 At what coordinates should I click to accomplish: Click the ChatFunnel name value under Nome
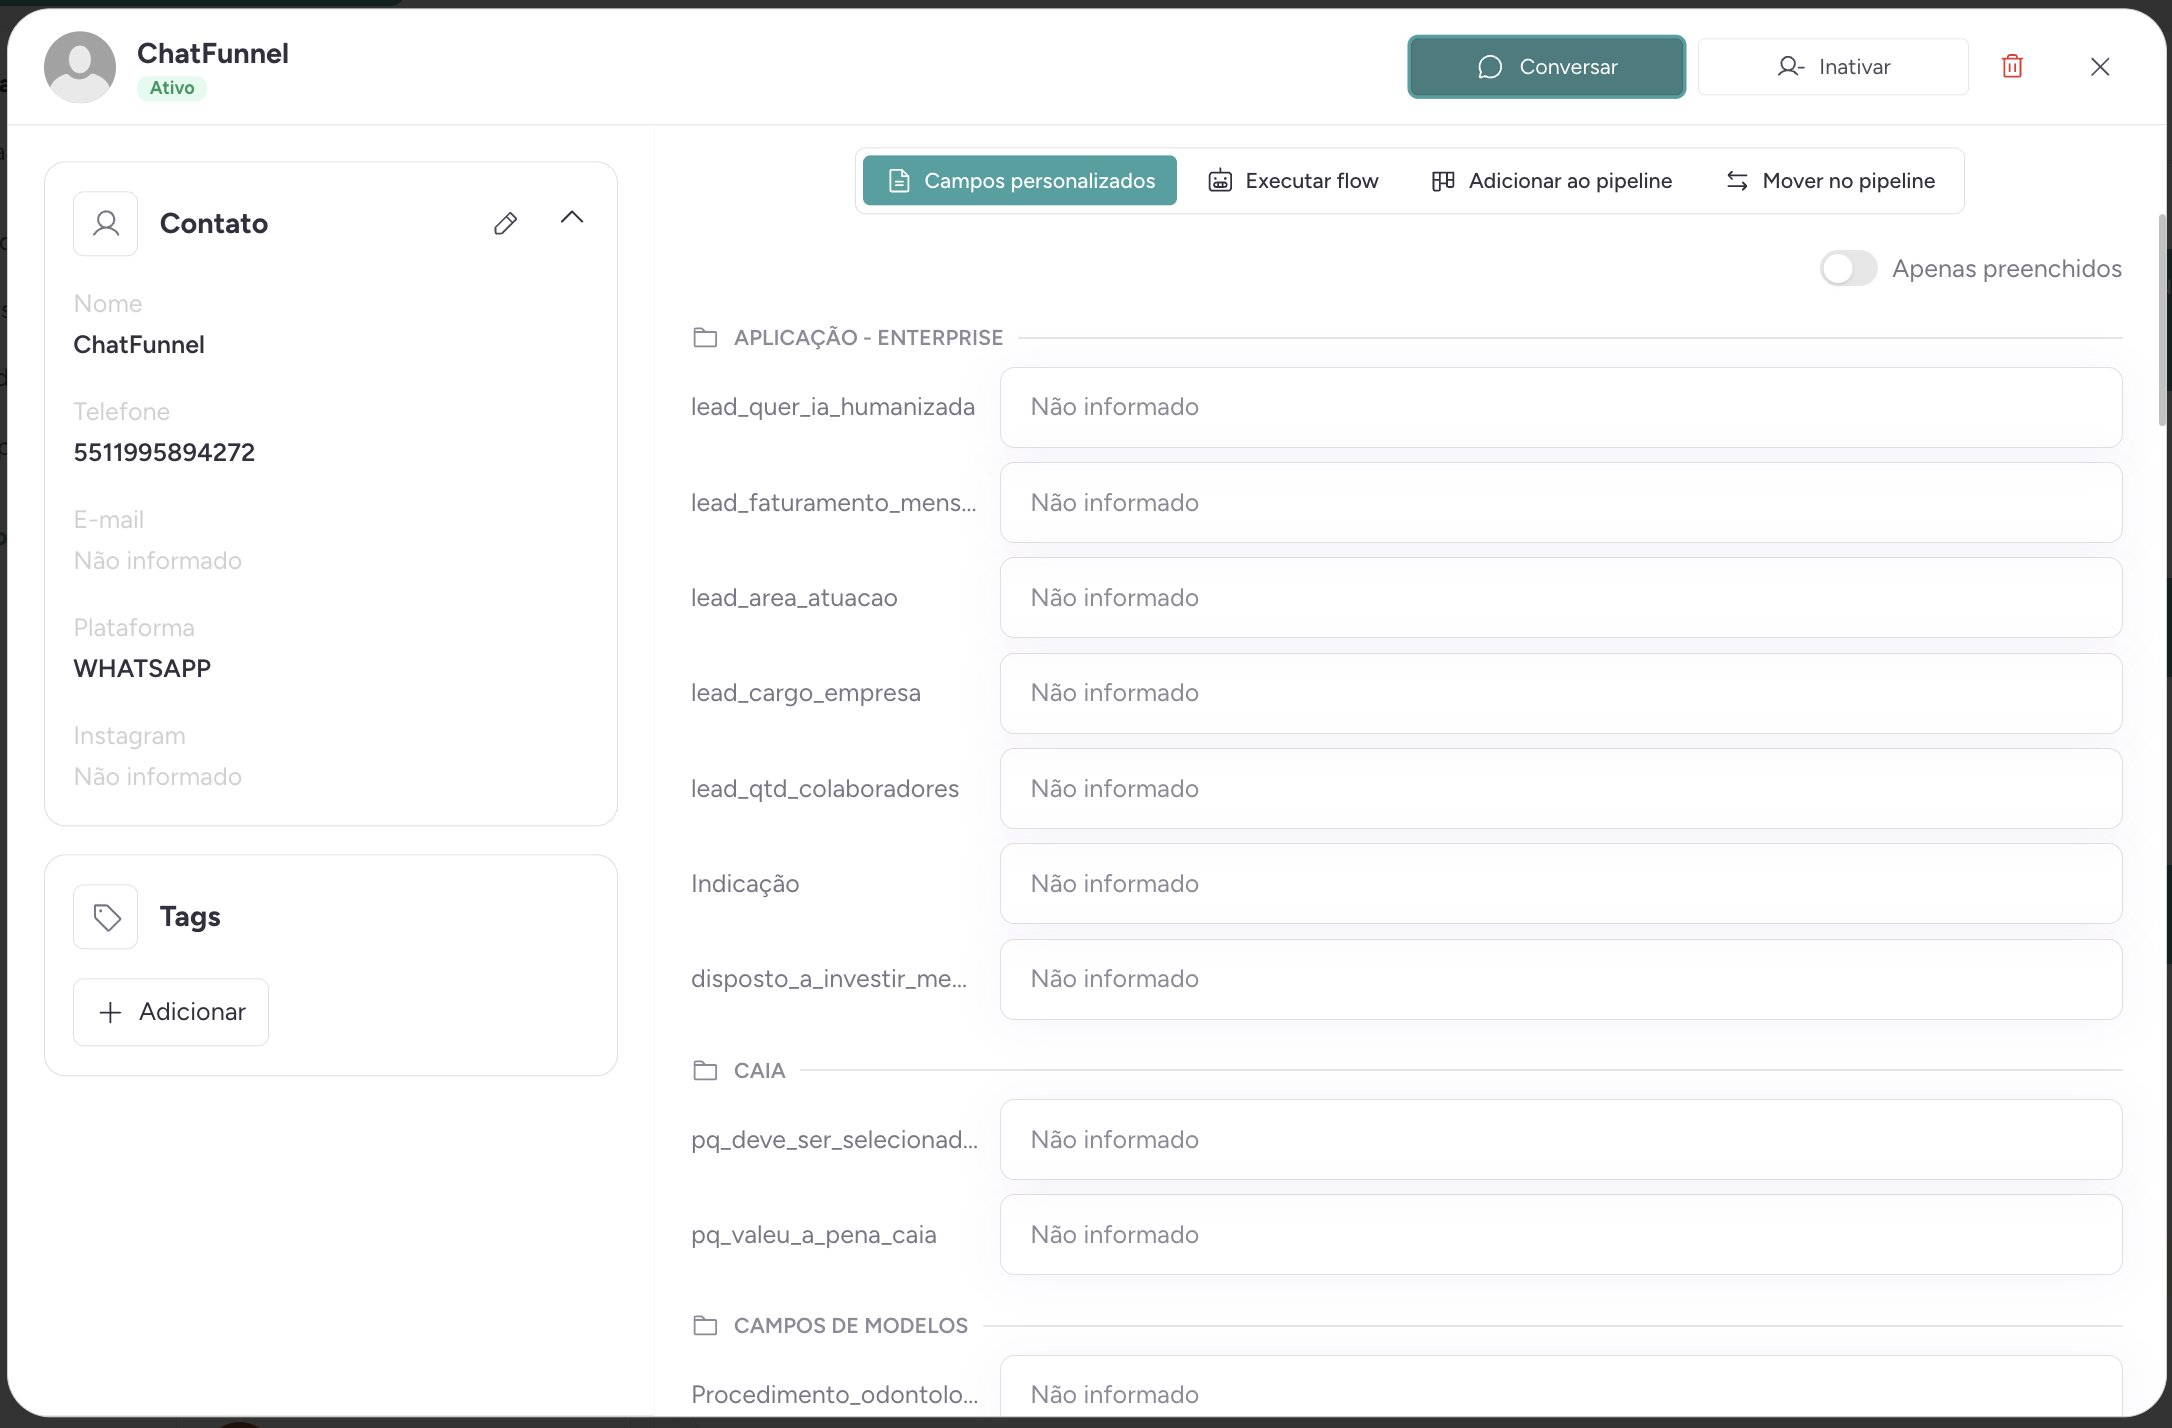[x=139, y=345]
